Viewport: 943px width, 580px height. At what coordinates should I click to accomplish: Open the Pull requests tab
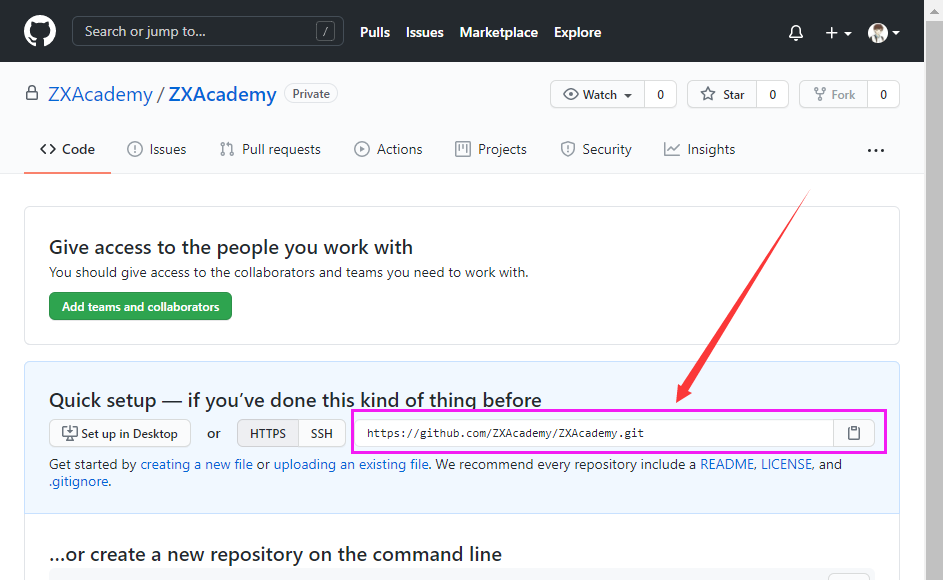[x=270, y=149]
